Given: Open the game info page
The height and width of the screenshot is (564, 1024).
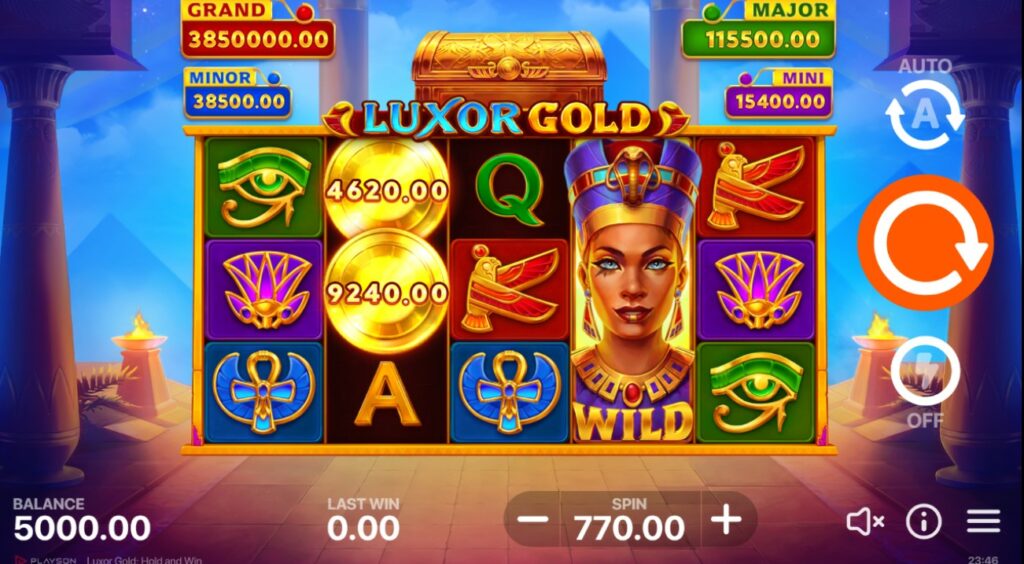Looking at the screenshot, I should point(923,522).
